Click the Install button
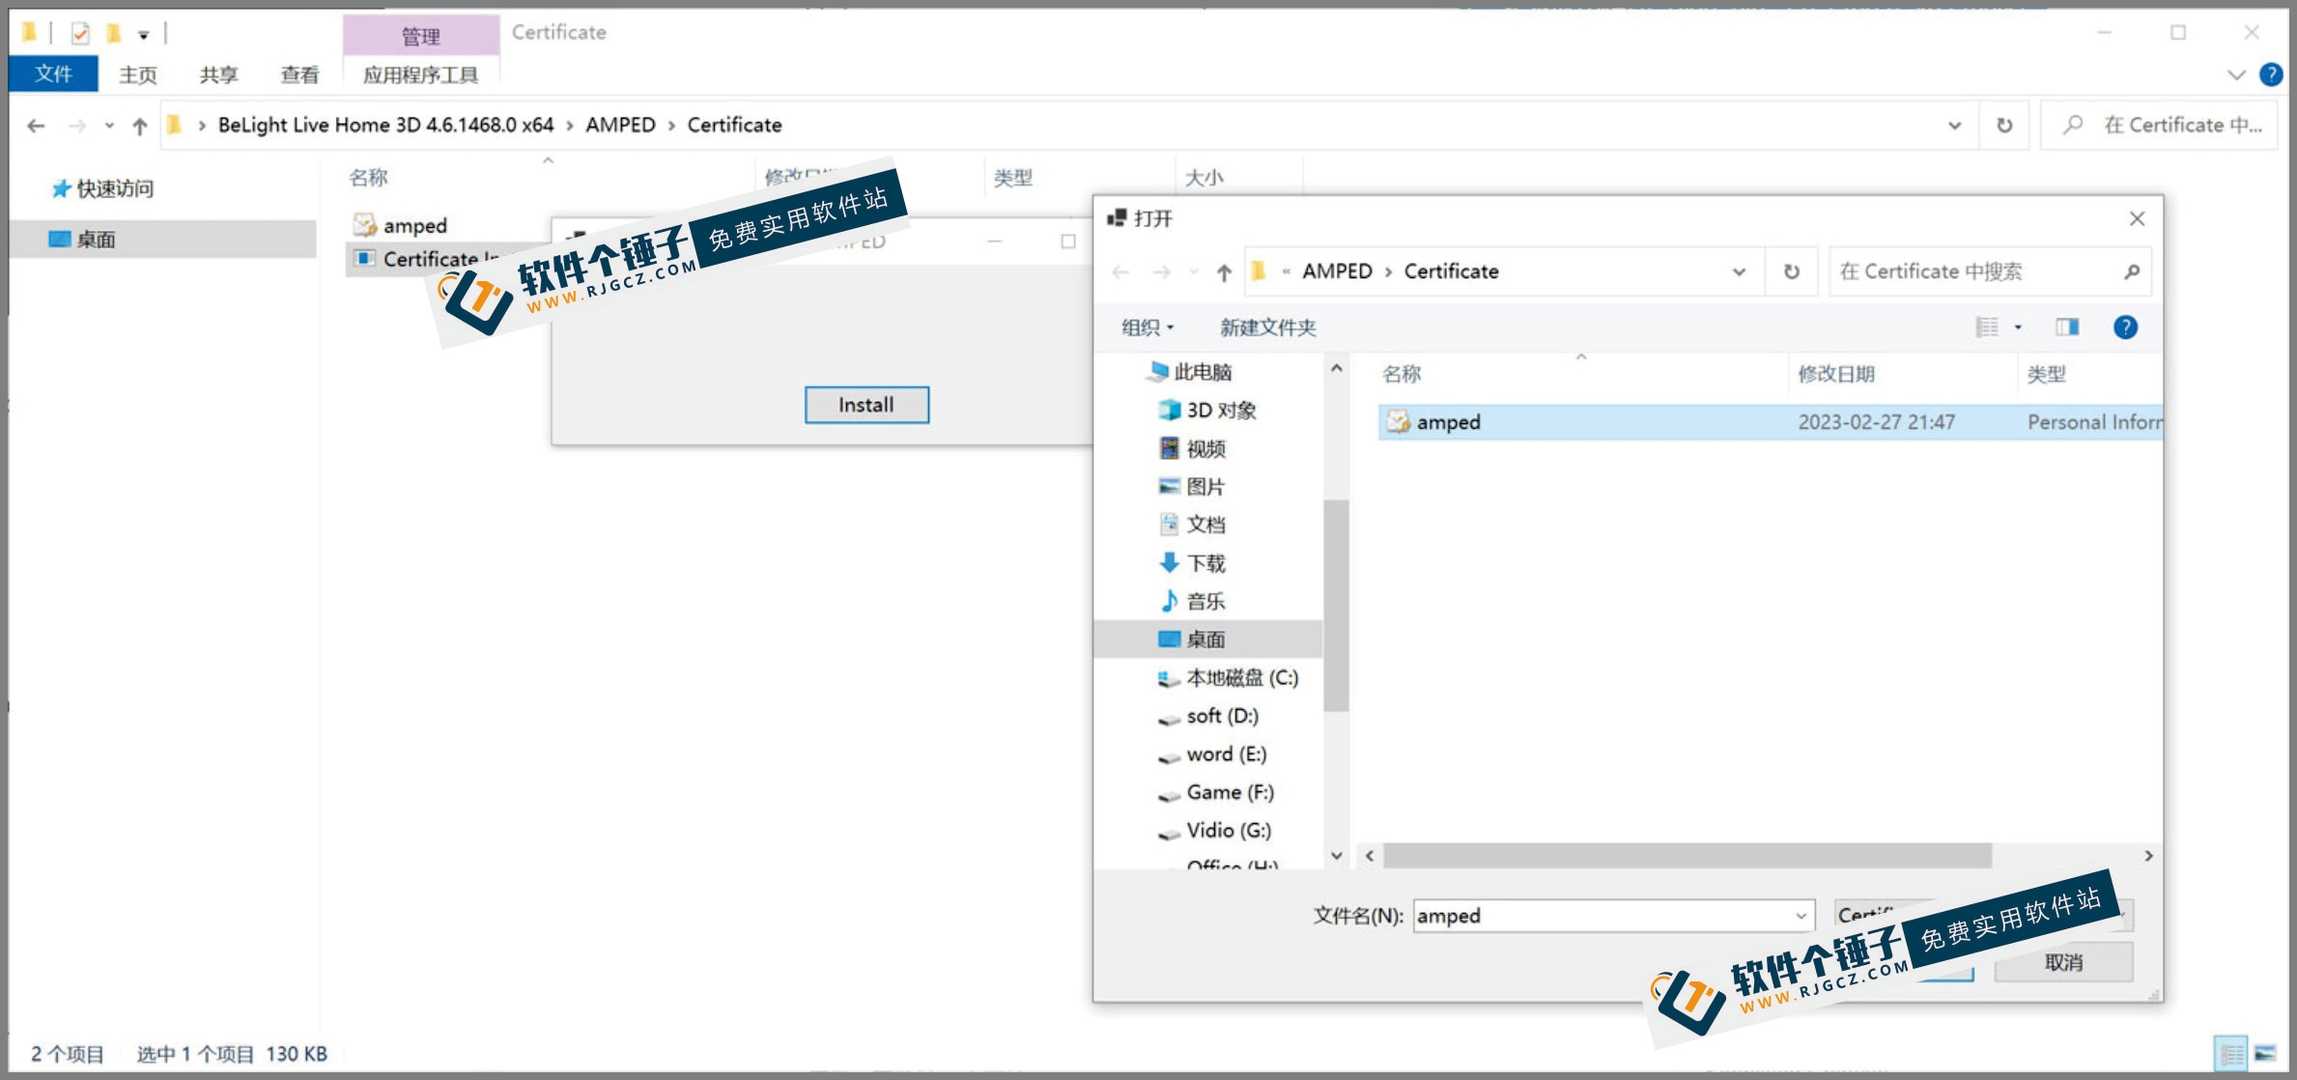Viewport: 2297px width, 1080px height. click(x=866, y=405)
